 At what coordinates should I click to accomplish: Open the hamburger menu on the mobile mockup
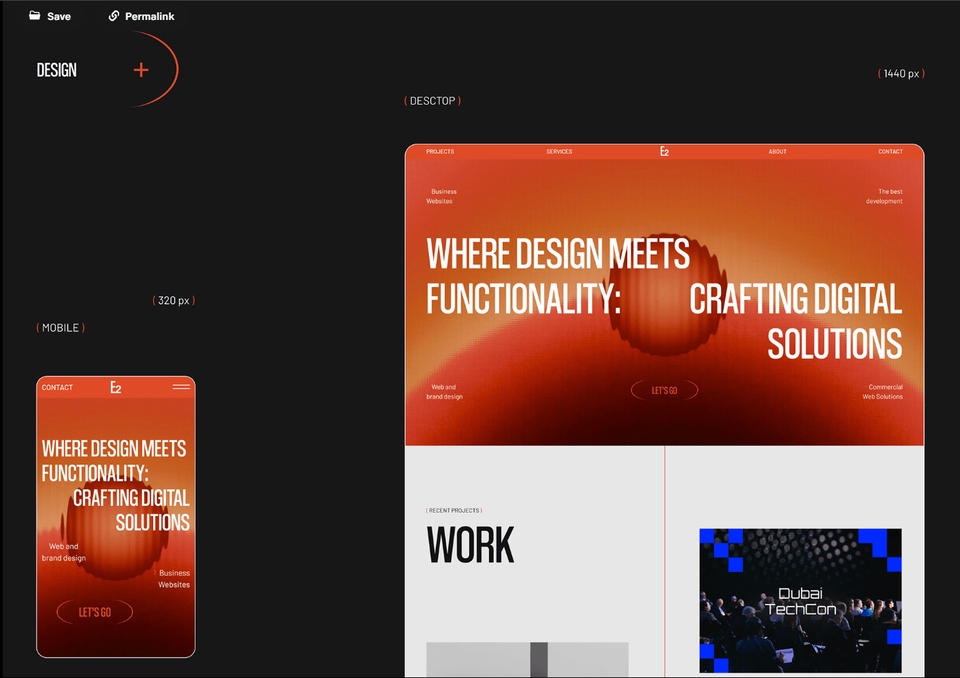pyautogui.click(x=181, y=386)
